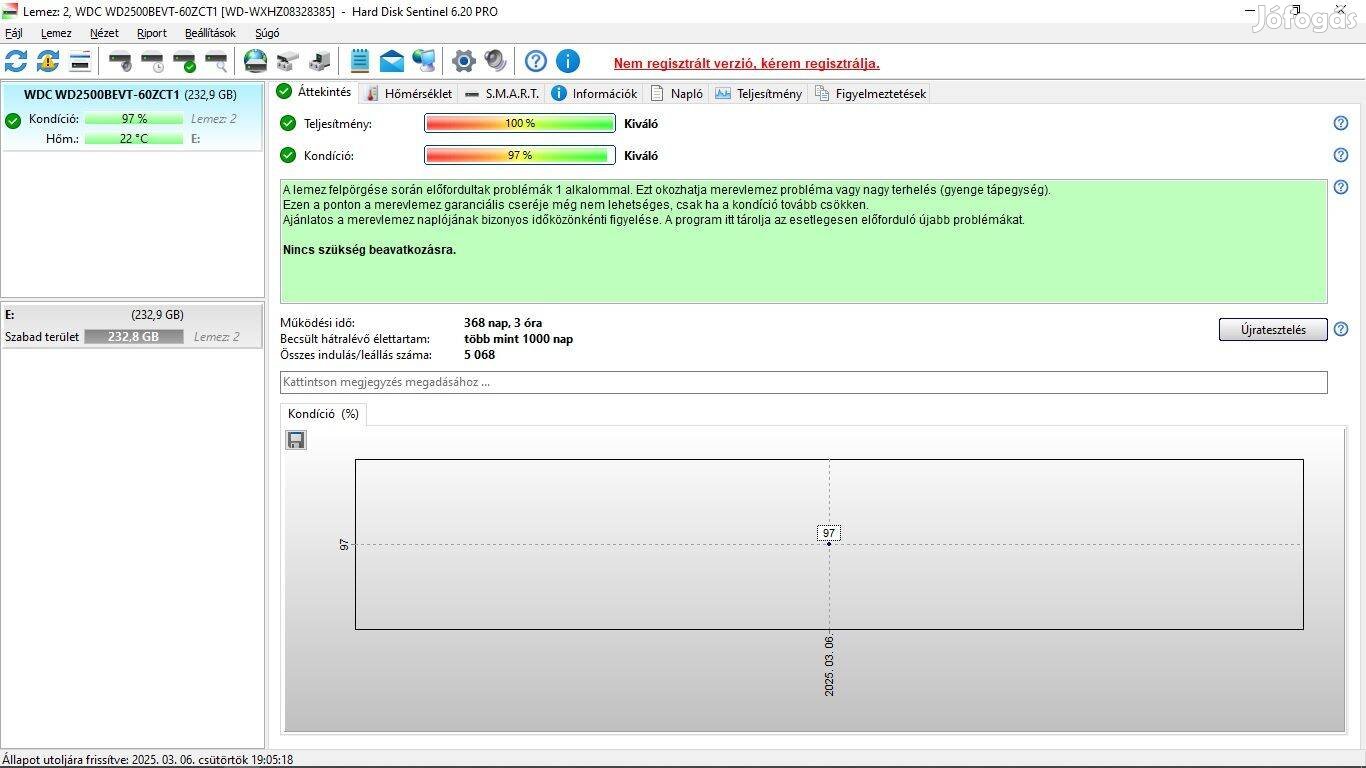Select the Áttekintés tab

[314, 92]
